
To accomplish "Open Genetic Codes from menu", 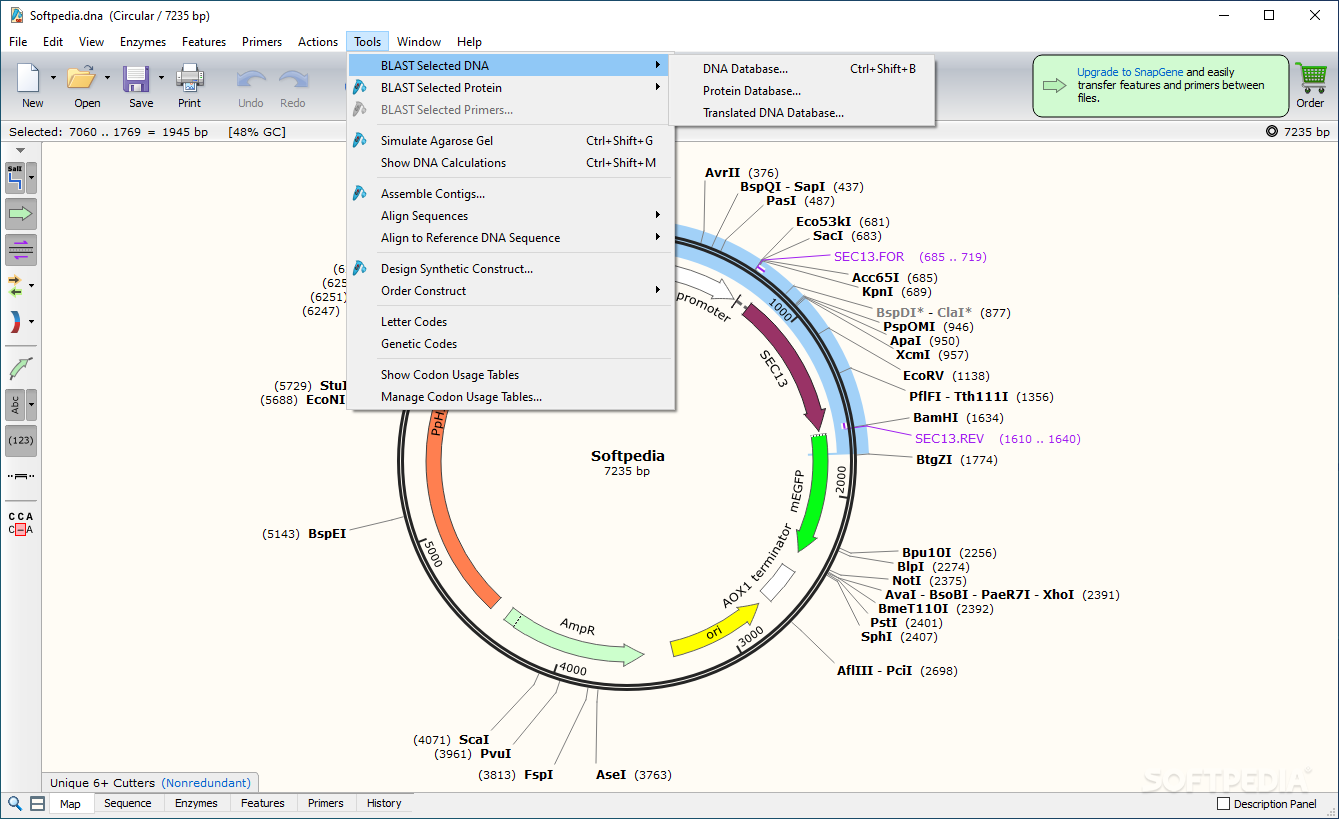I will (511, 344).
